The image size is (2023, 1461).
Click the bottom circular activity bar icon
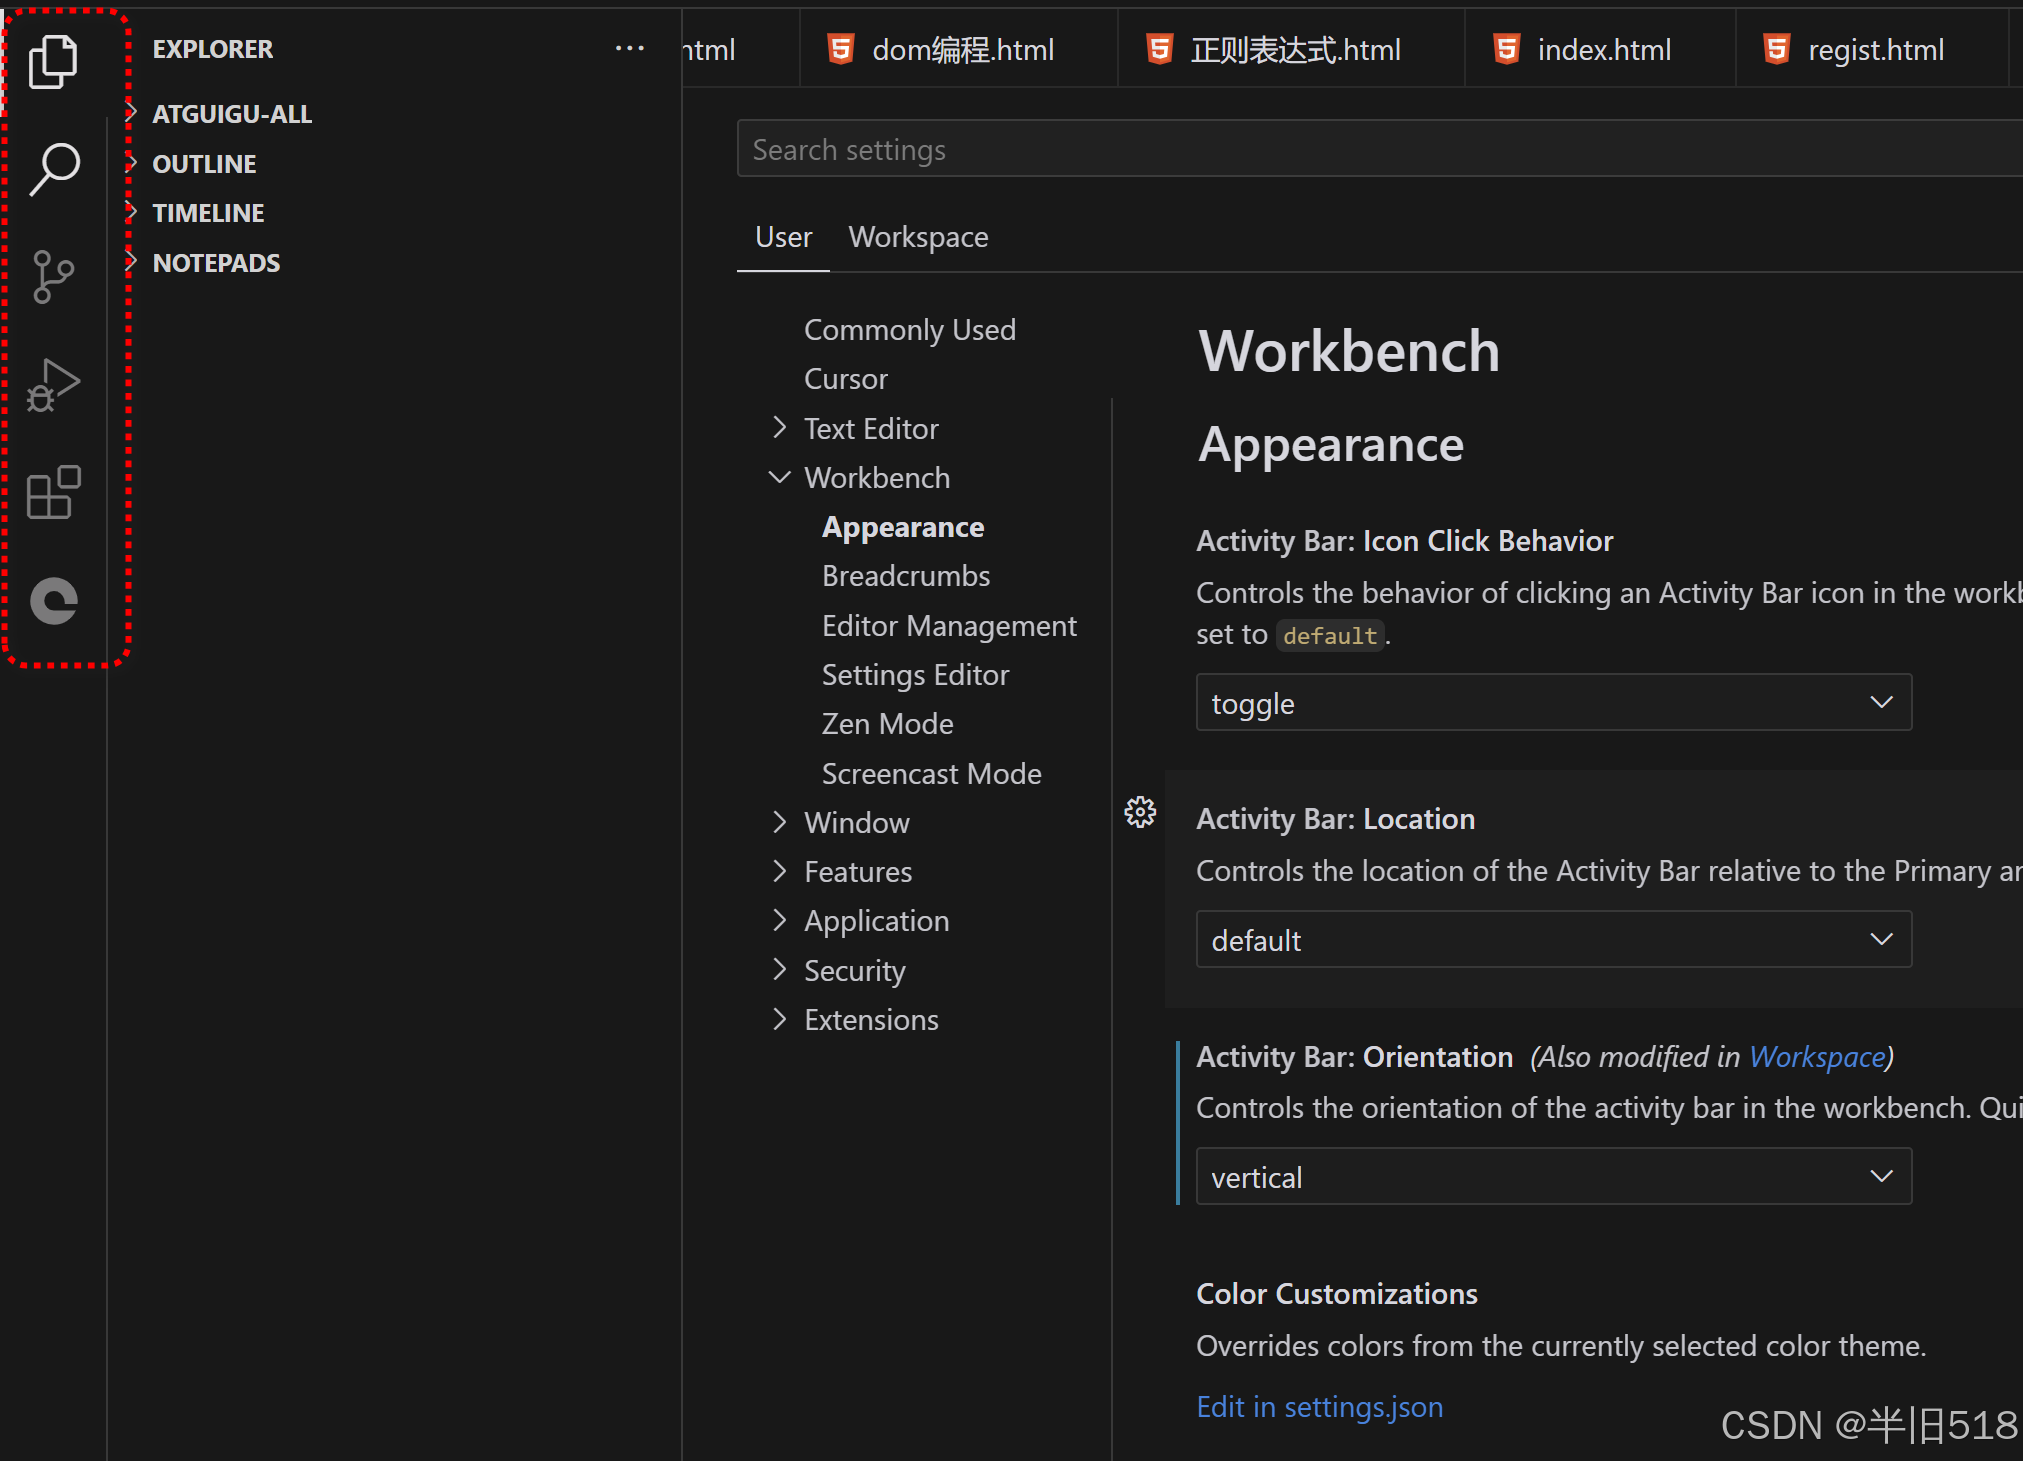[x=53, y=601]
